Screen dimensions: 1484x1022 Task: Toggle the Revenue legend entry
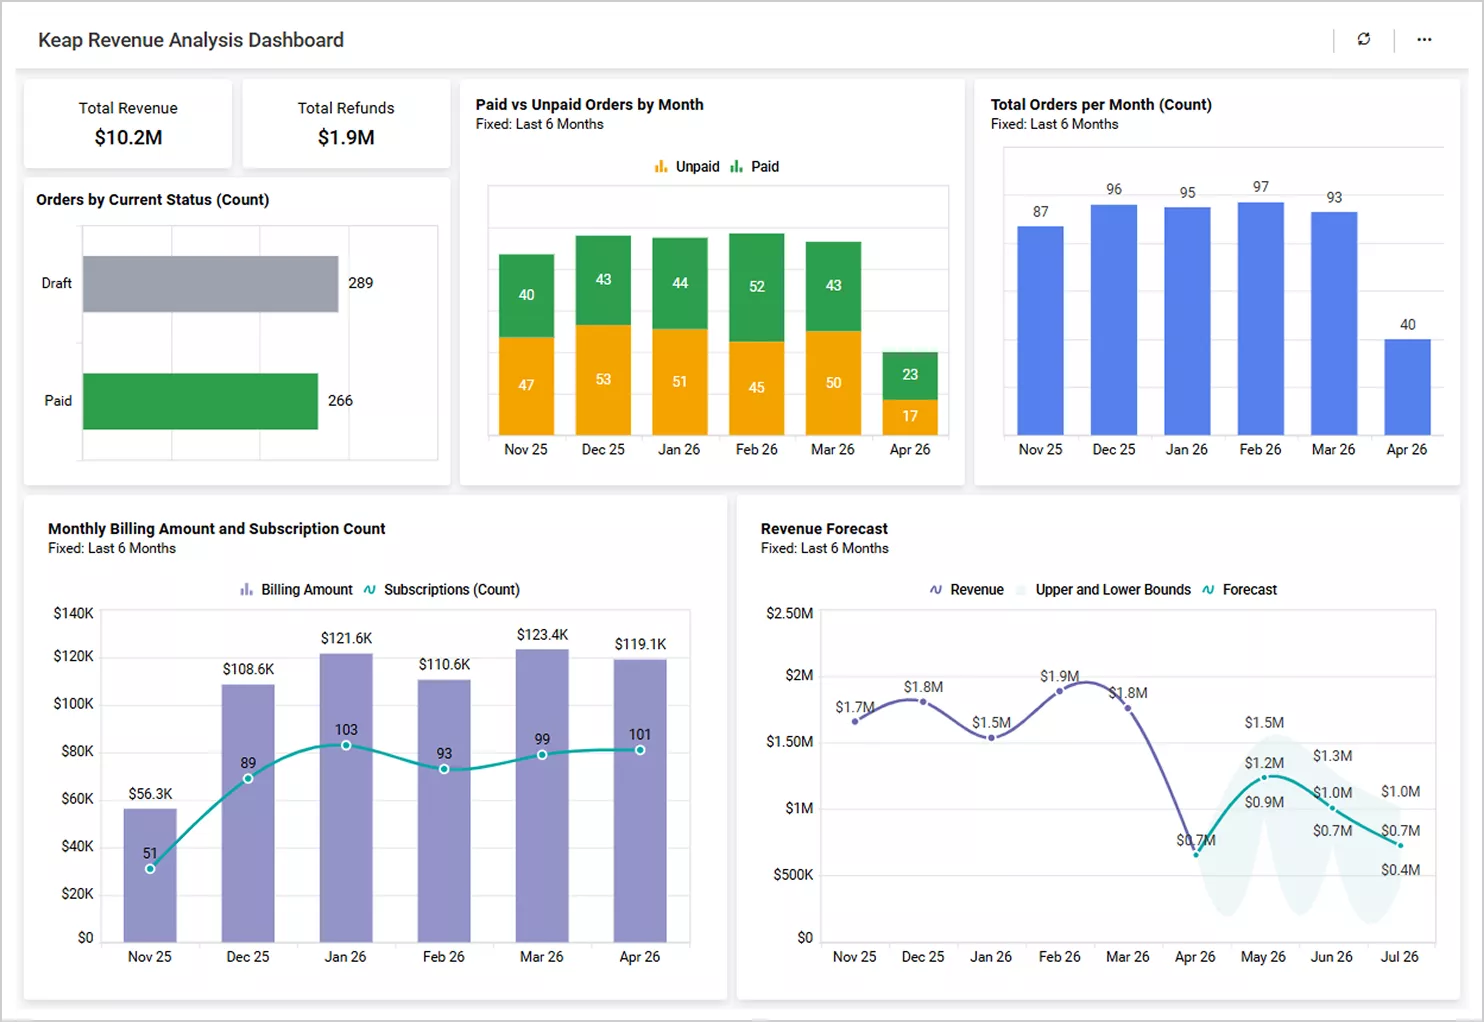coord(966,590)
